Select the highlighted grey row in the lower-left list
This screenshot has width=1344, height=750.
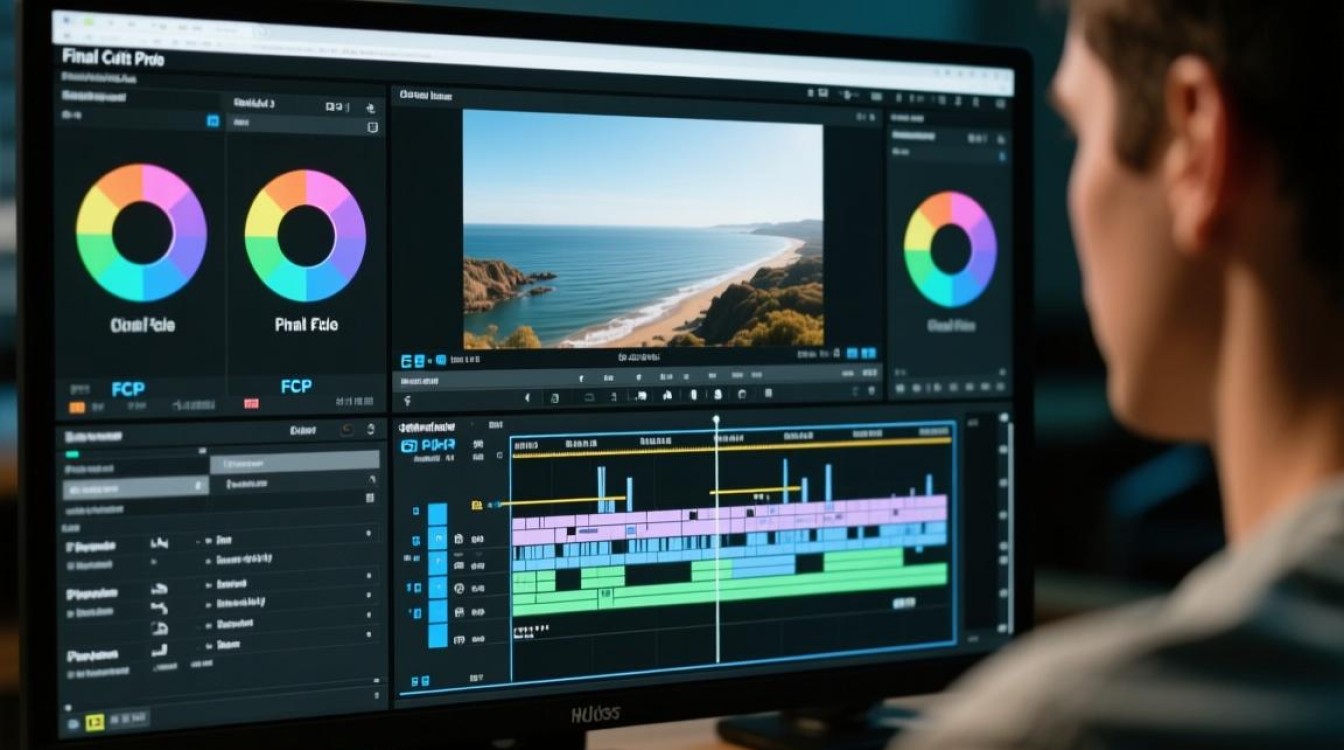point(137,488)
